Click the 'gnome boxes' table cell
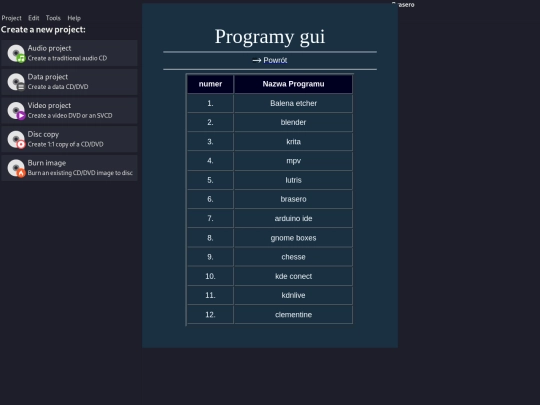This screenshot has height=405, width=540. pos(293,238)
